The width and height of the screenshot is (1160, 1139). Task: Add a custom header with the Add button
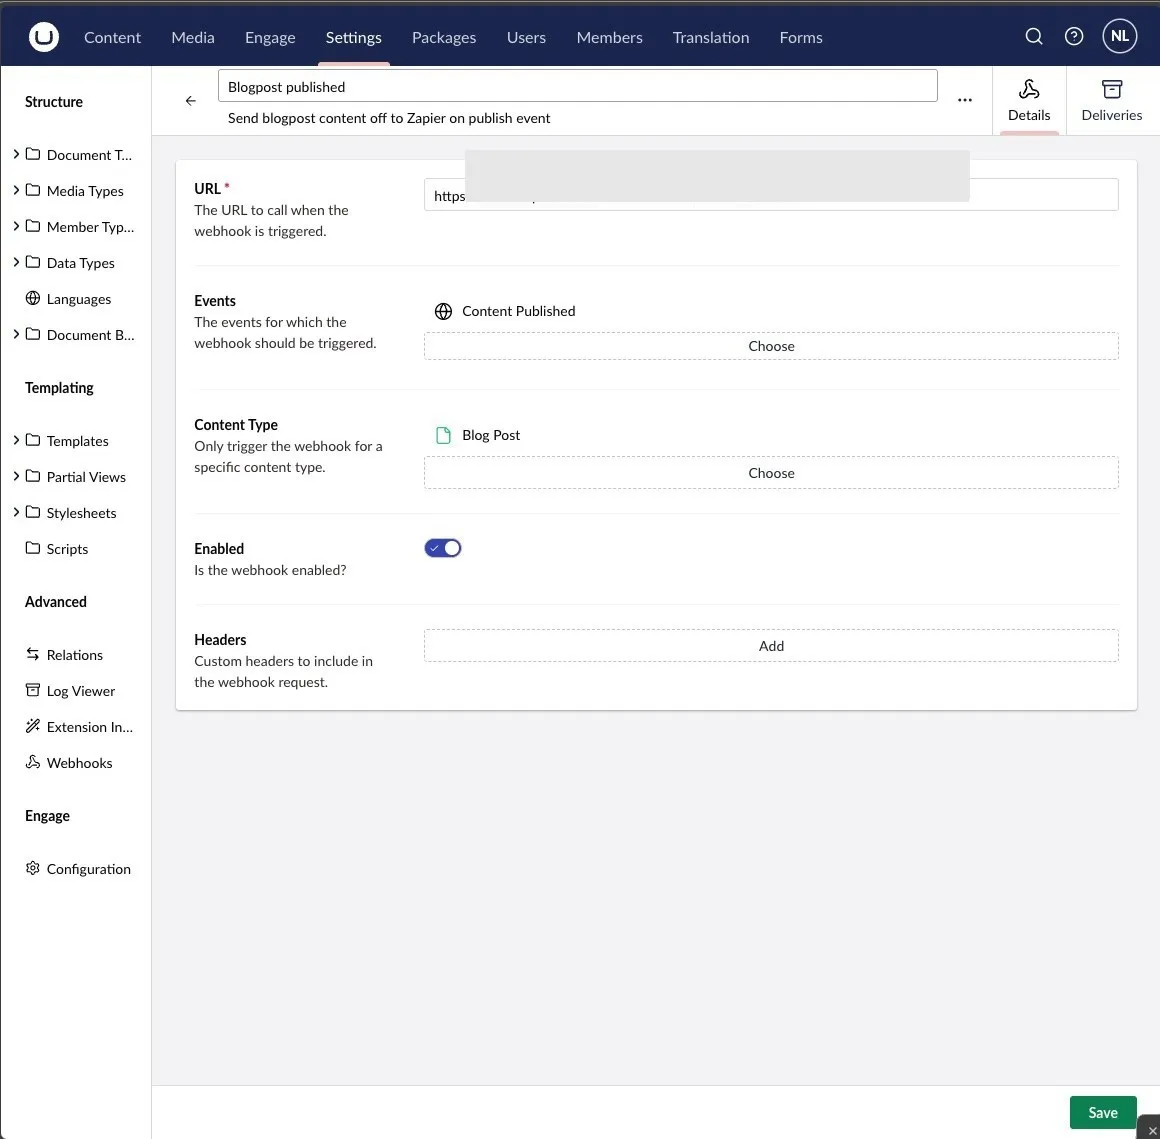(771, 645)
